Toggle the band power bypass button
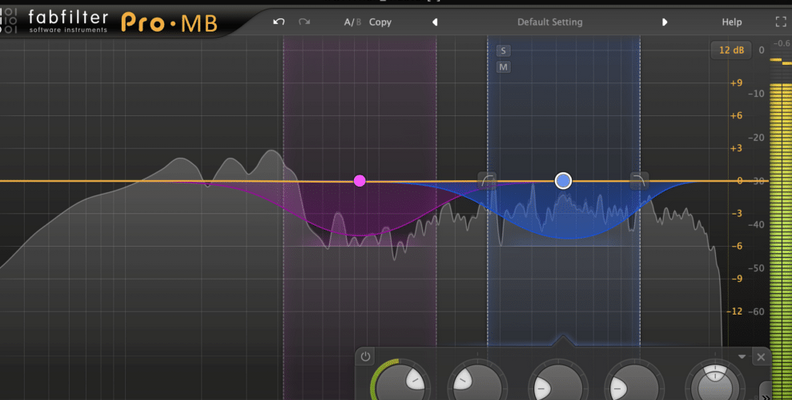The height and width of the screenshot is (400, 792). [x=366, y=357]
